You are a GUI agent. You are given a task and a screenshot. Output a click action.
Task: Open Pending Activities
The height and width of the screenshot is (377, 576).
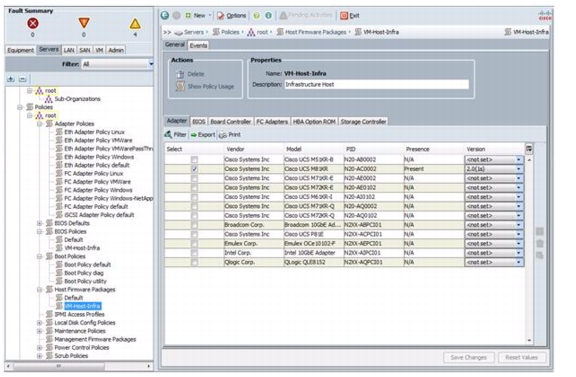click(x=306, y=15)
